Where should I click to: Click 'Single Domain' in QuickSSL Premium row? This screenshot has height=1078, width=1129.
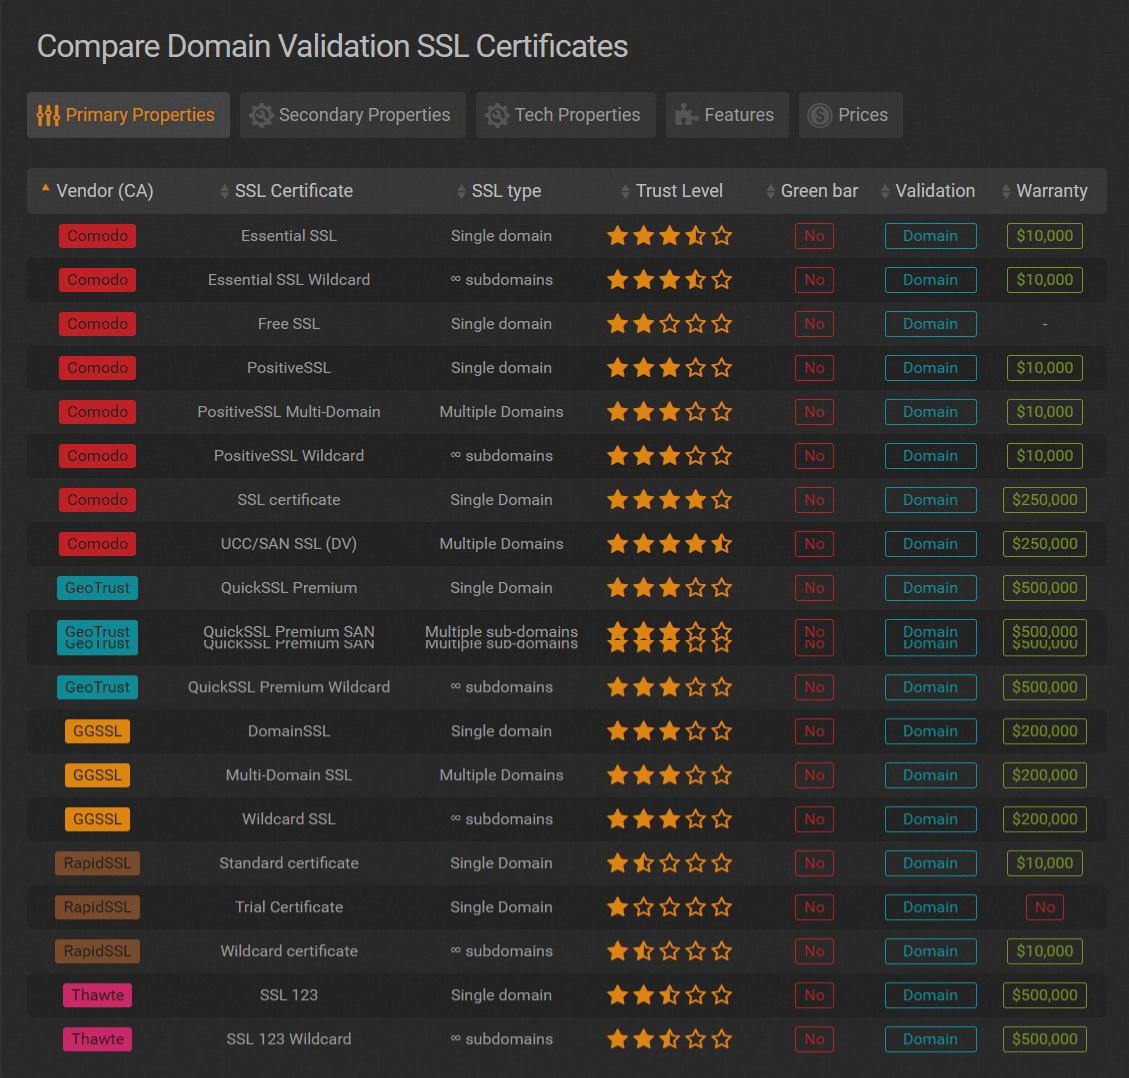pos(501,588)
